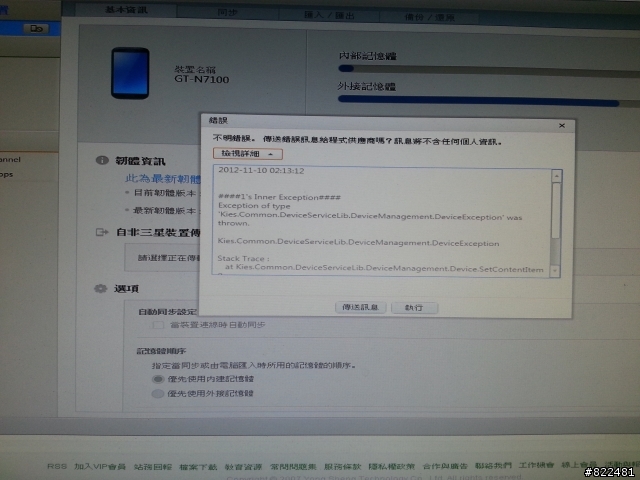Screen dimensions: 640x480
Task: Click the timestamp 2012-11-10 02:13:12
Action: click(261, 171)
